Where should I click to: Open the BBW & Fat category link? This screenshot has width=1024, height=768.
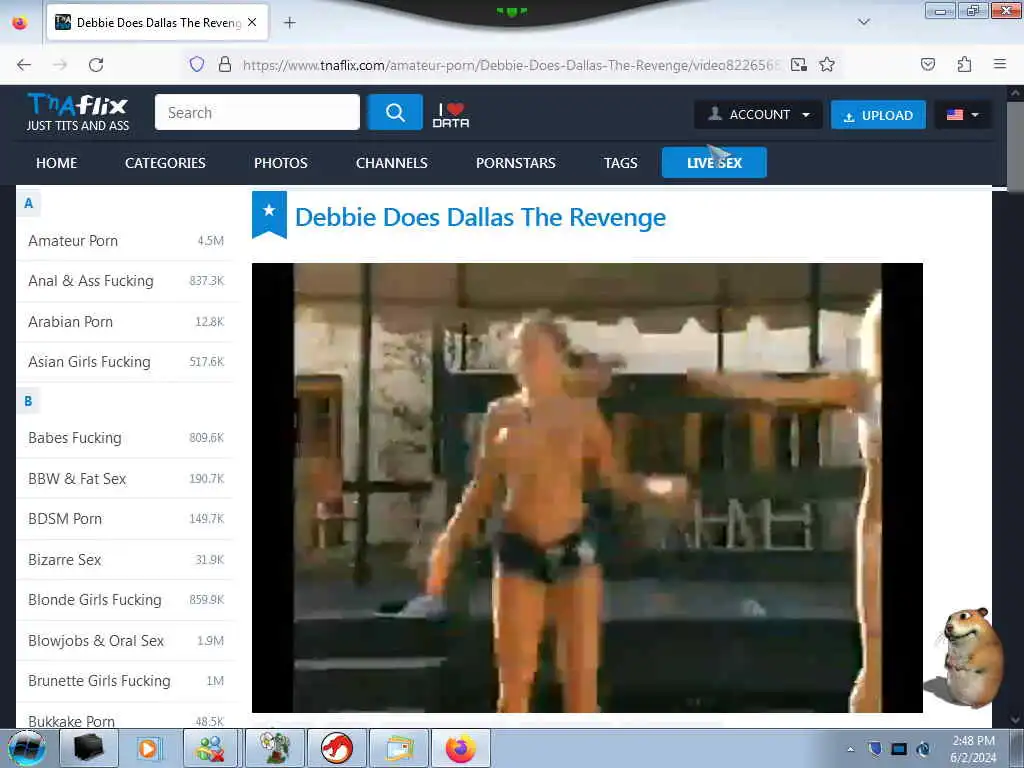coord(77,479)
